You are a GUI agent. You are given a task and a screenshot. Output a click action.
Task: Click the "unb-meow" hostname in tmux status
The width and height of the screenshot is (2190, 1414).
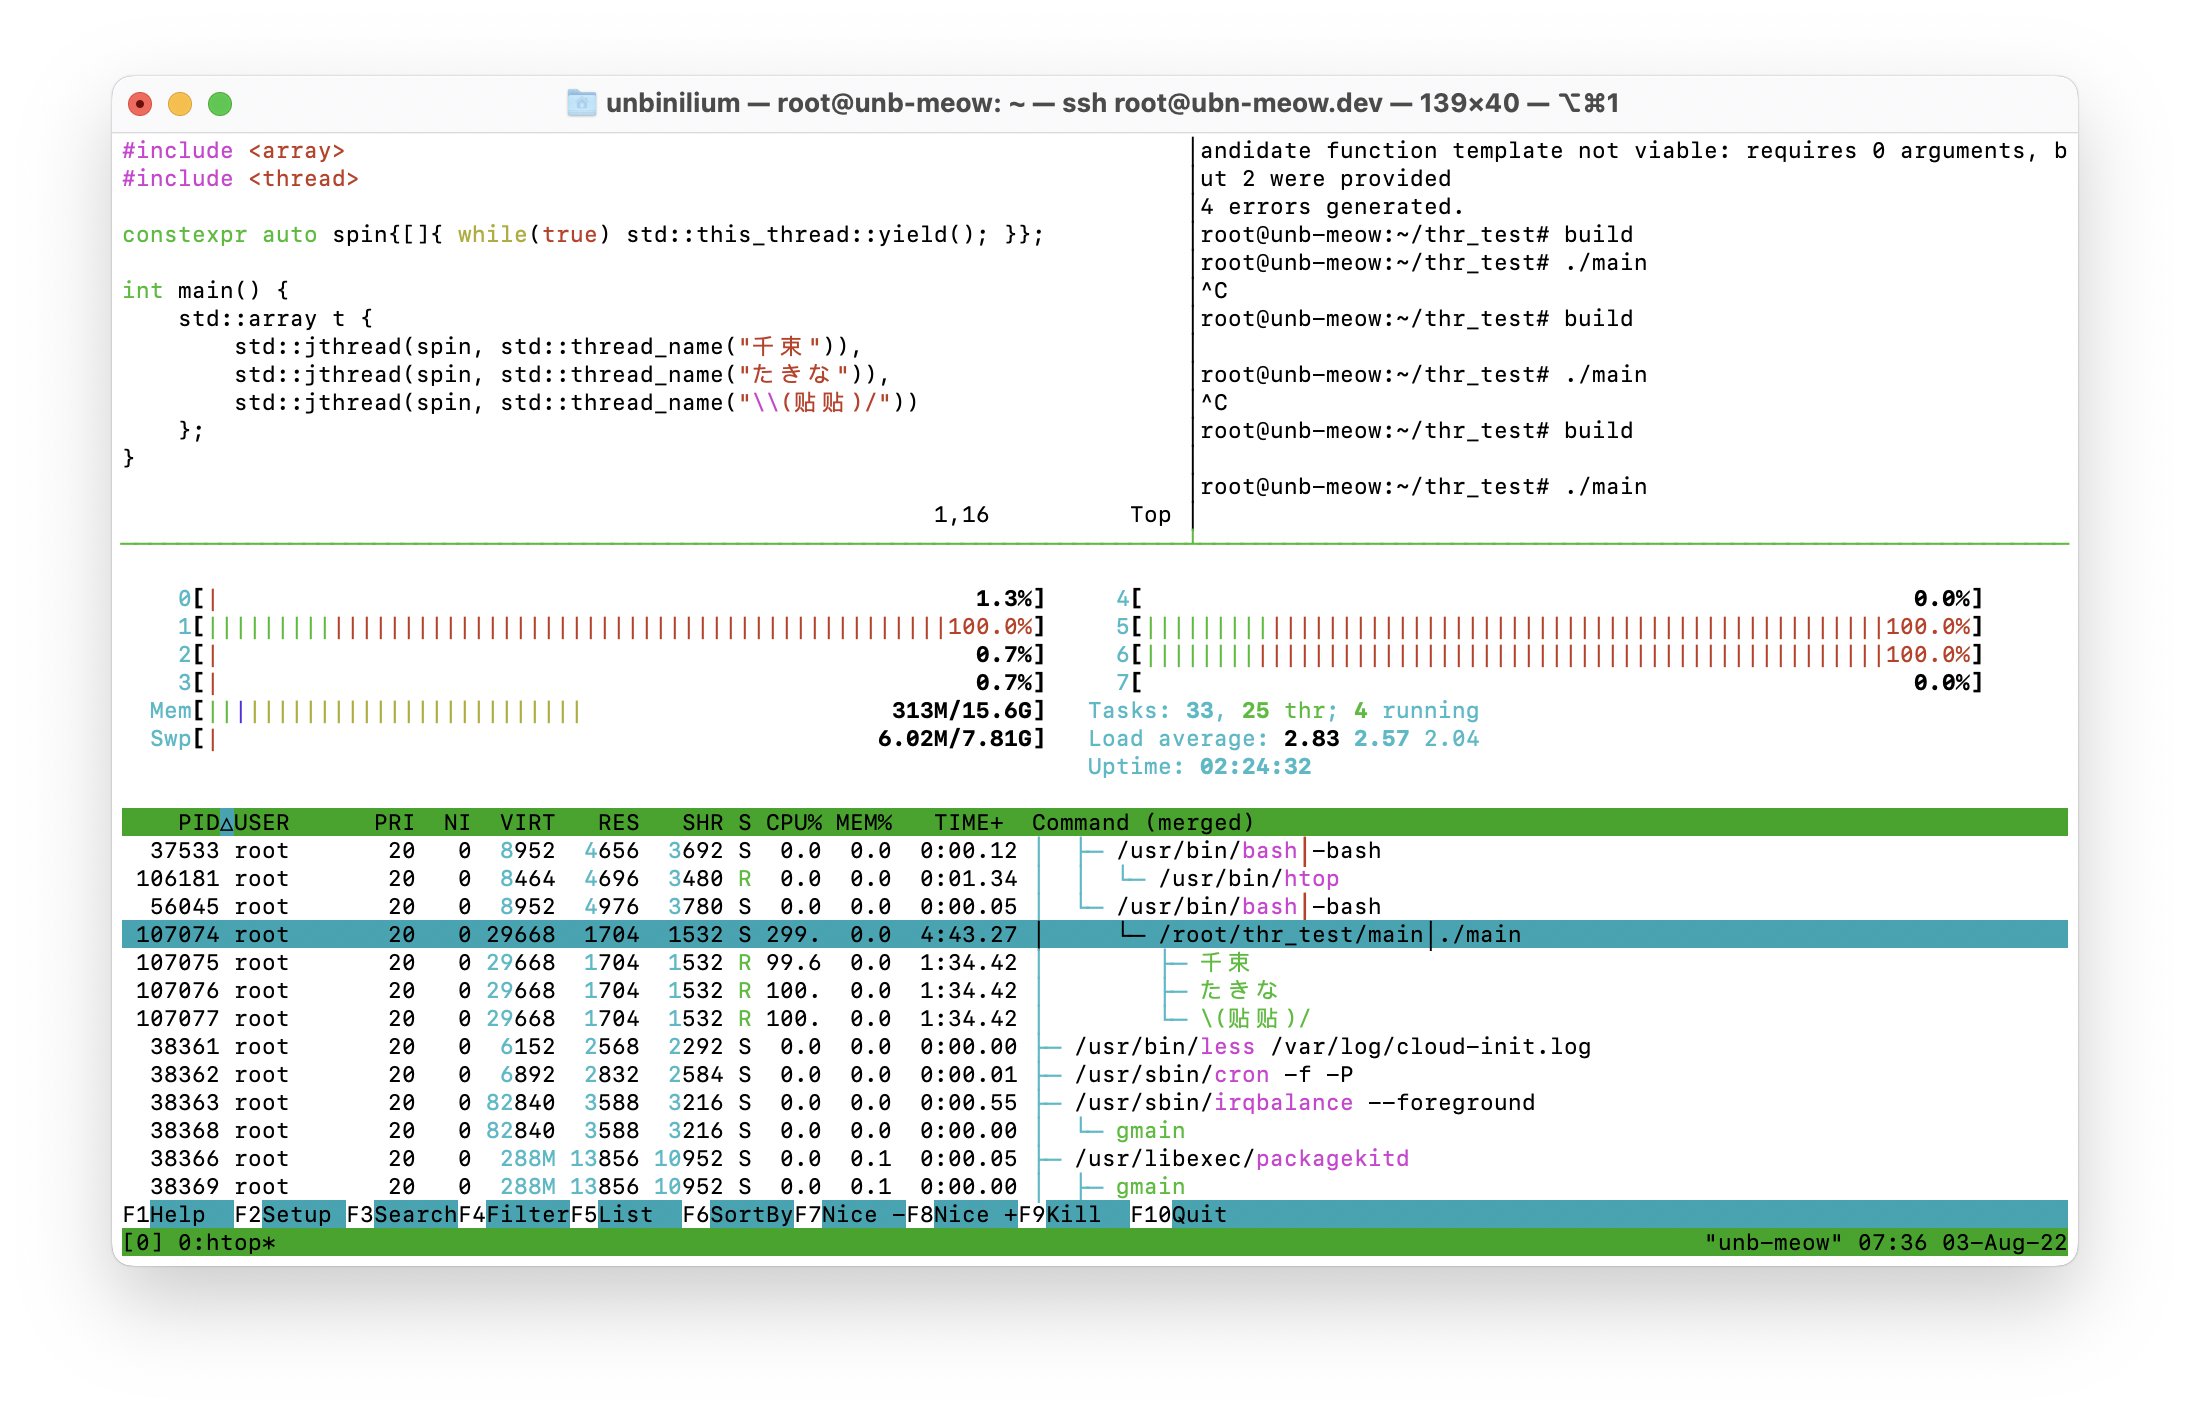1773,1242
